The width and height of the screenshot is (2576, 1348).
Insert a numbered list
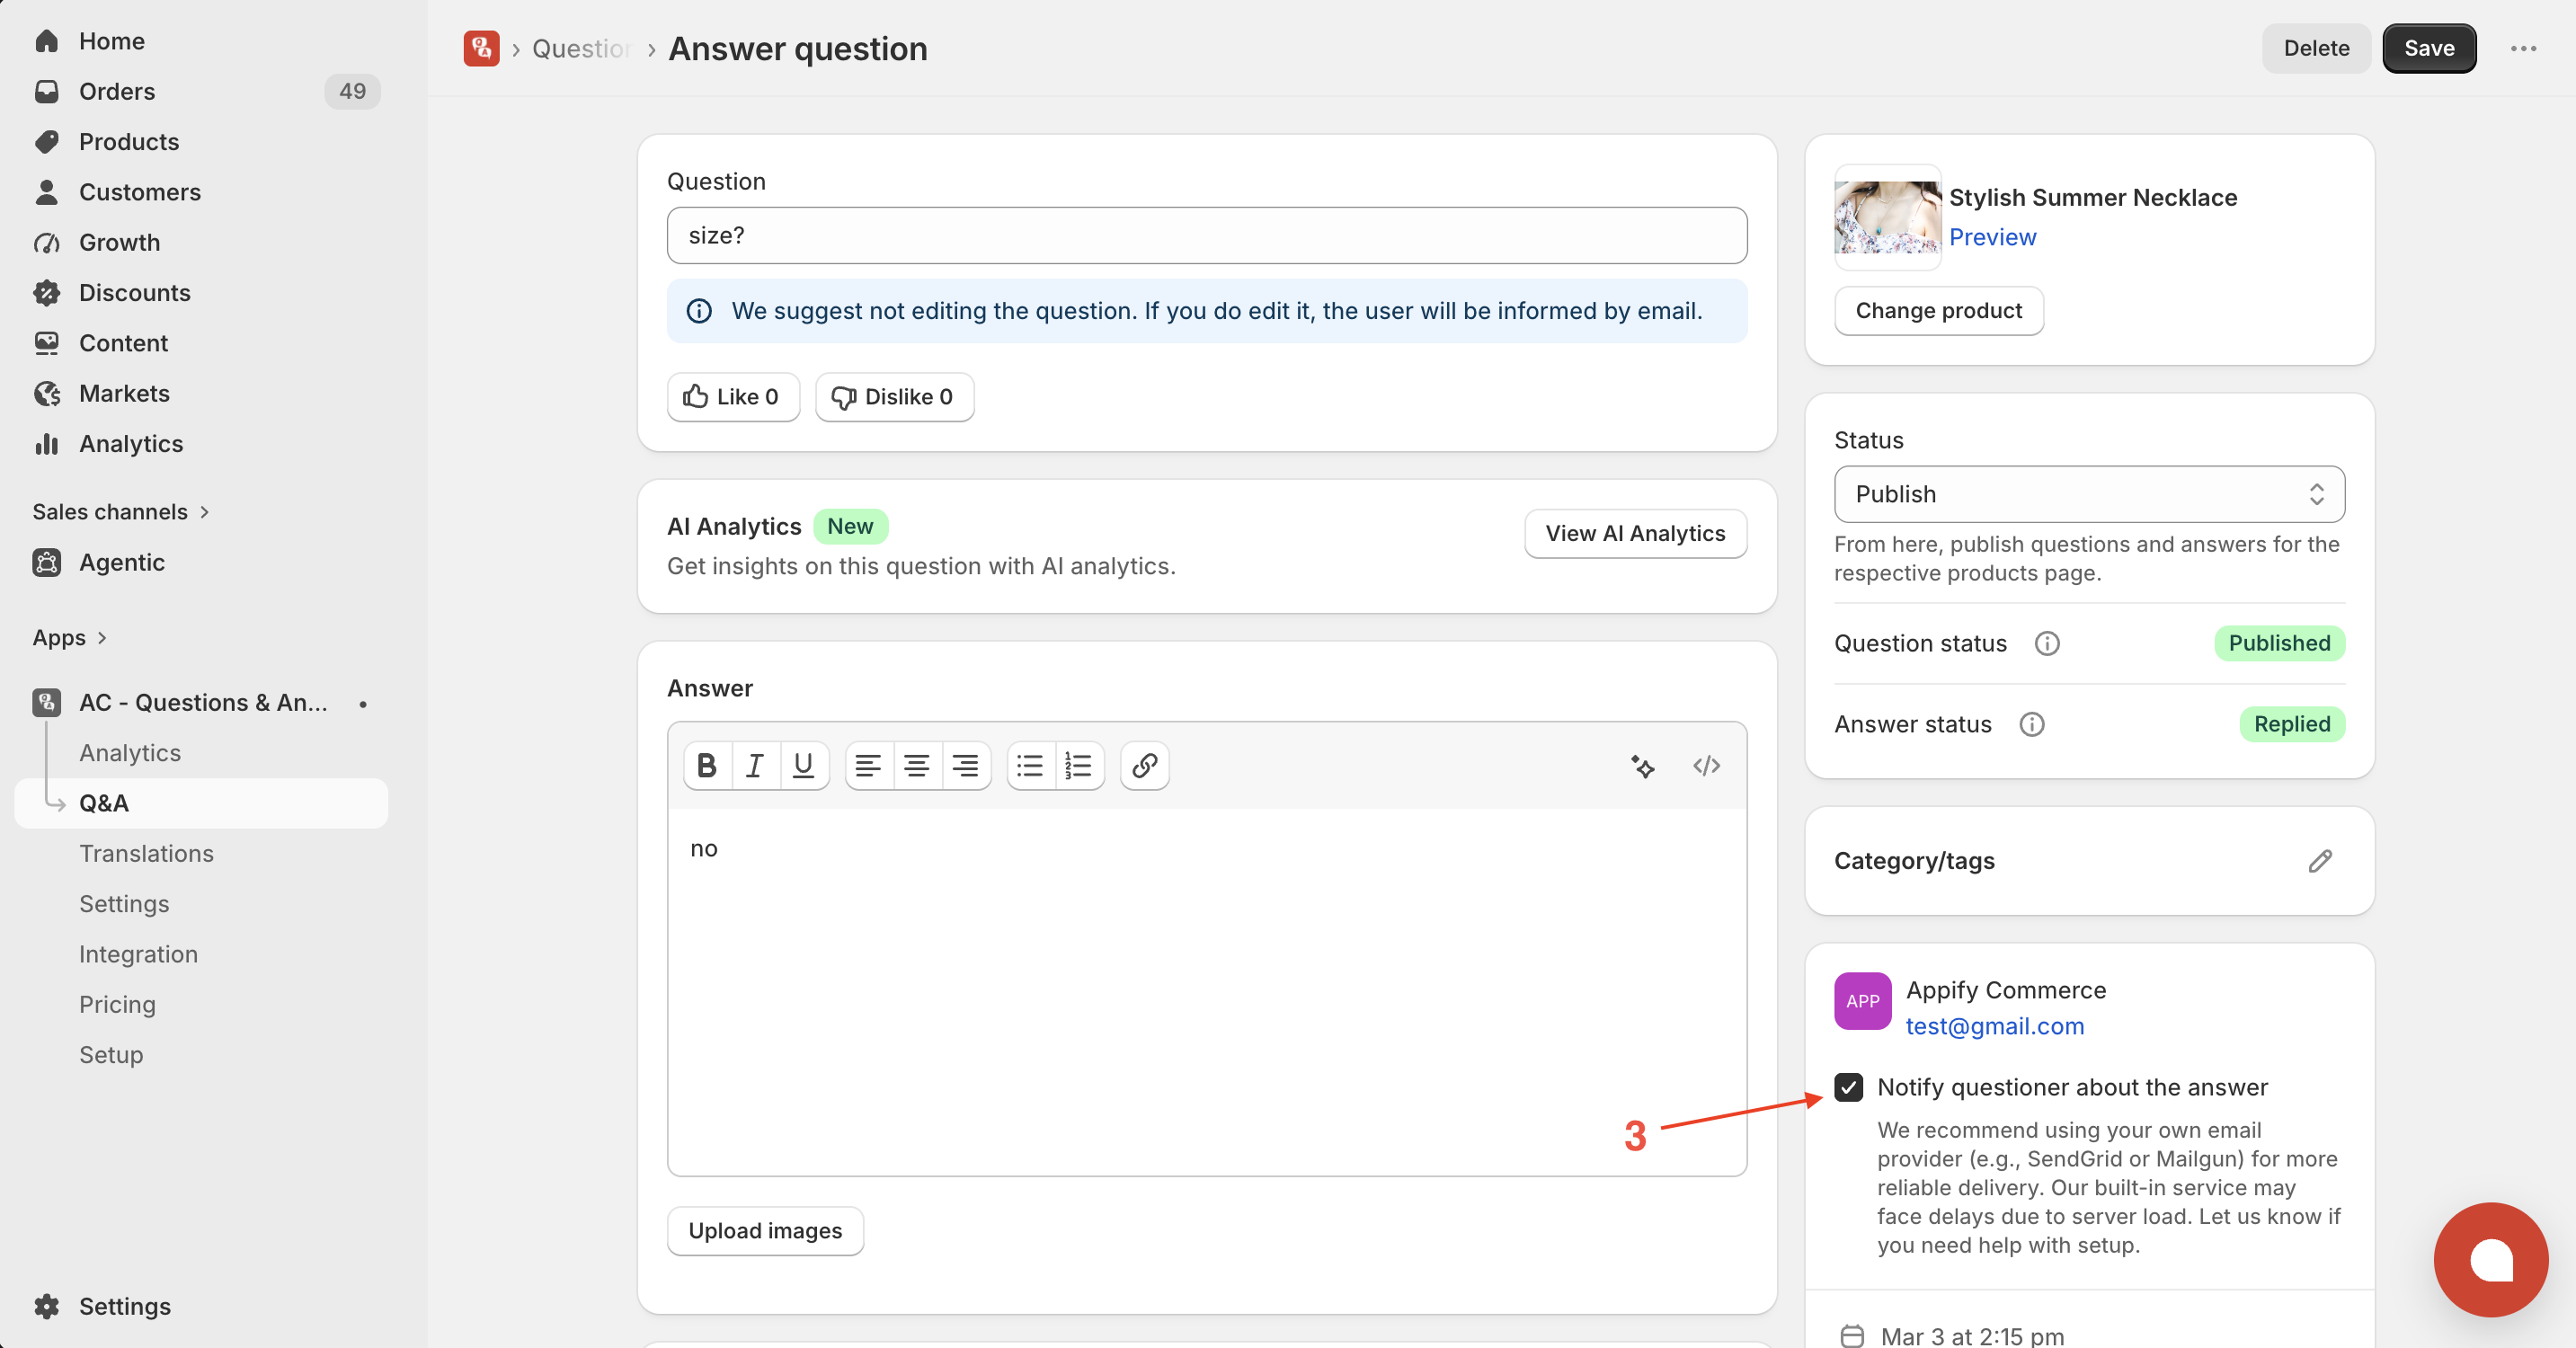[1079, 766]
